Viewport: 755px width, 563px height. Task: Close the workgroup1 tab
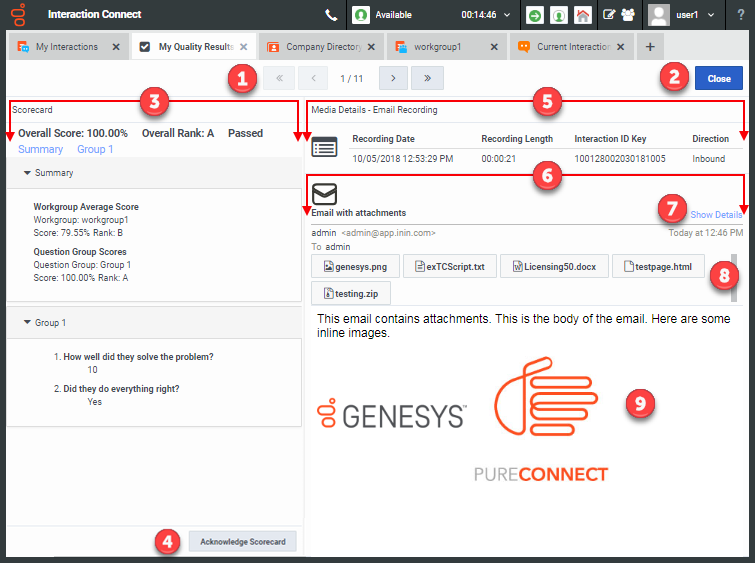click(x=495, y=47)
